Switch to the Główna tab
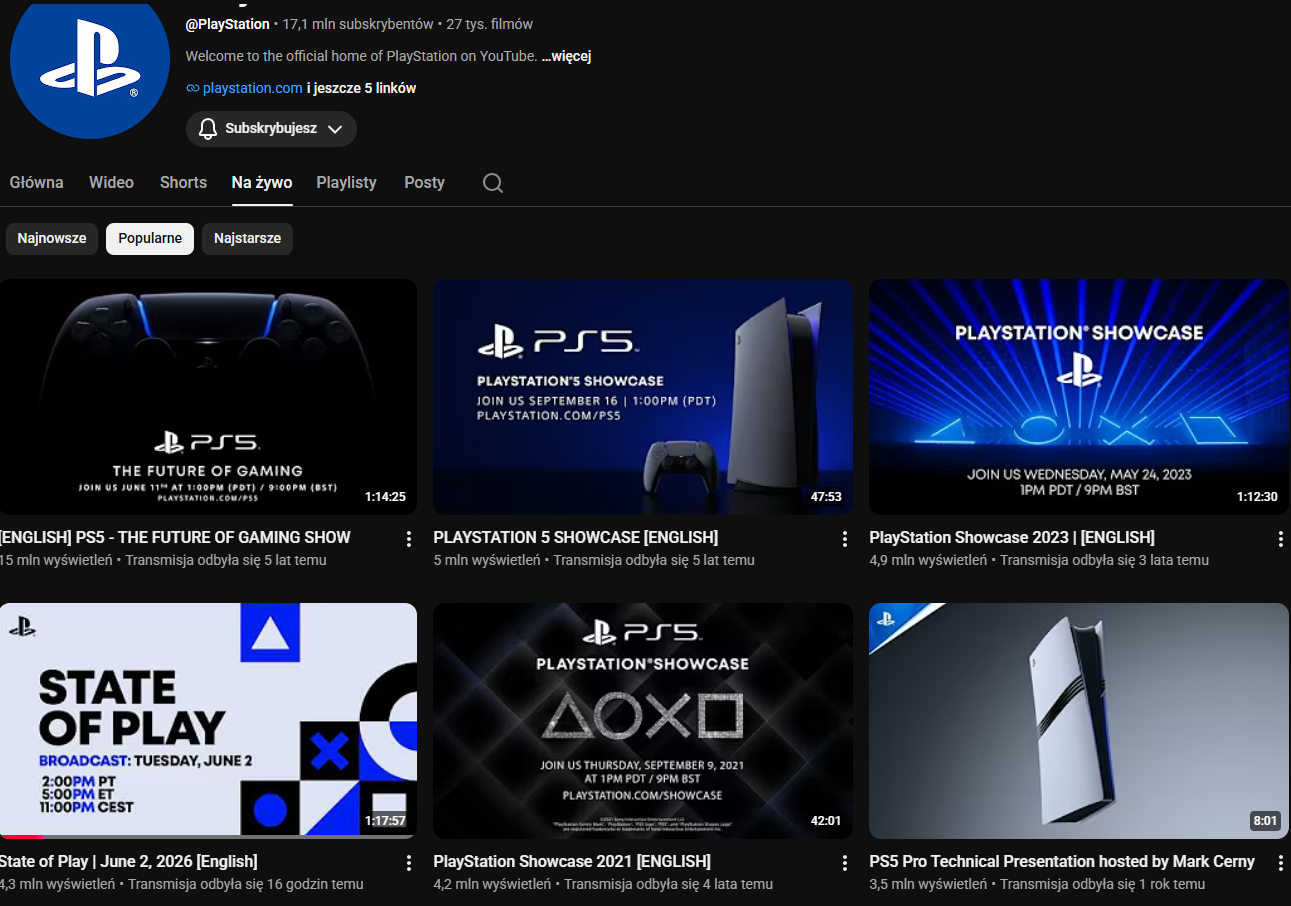 37,182
